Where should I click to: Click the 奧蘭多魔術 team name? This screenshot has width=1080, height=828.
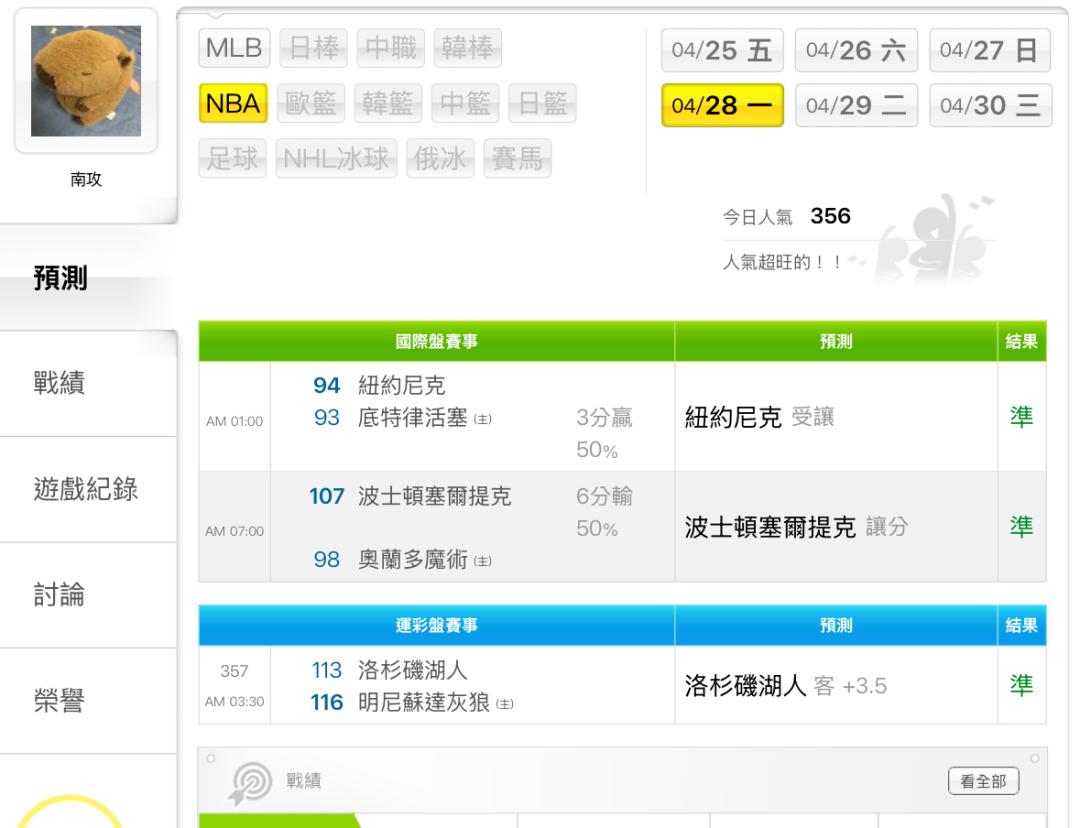tap(412, 559)
